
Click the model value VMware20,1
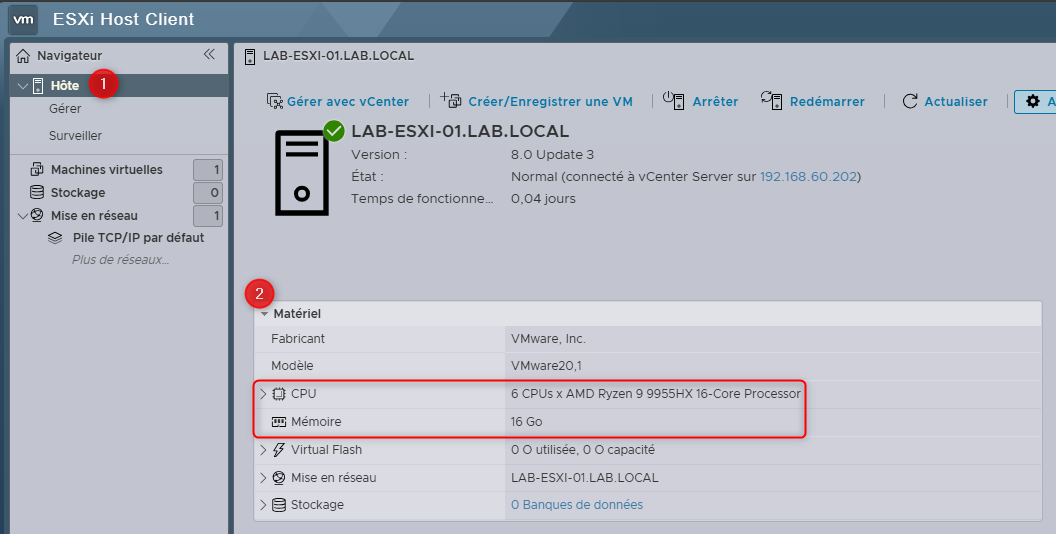(x=546, y=366)
